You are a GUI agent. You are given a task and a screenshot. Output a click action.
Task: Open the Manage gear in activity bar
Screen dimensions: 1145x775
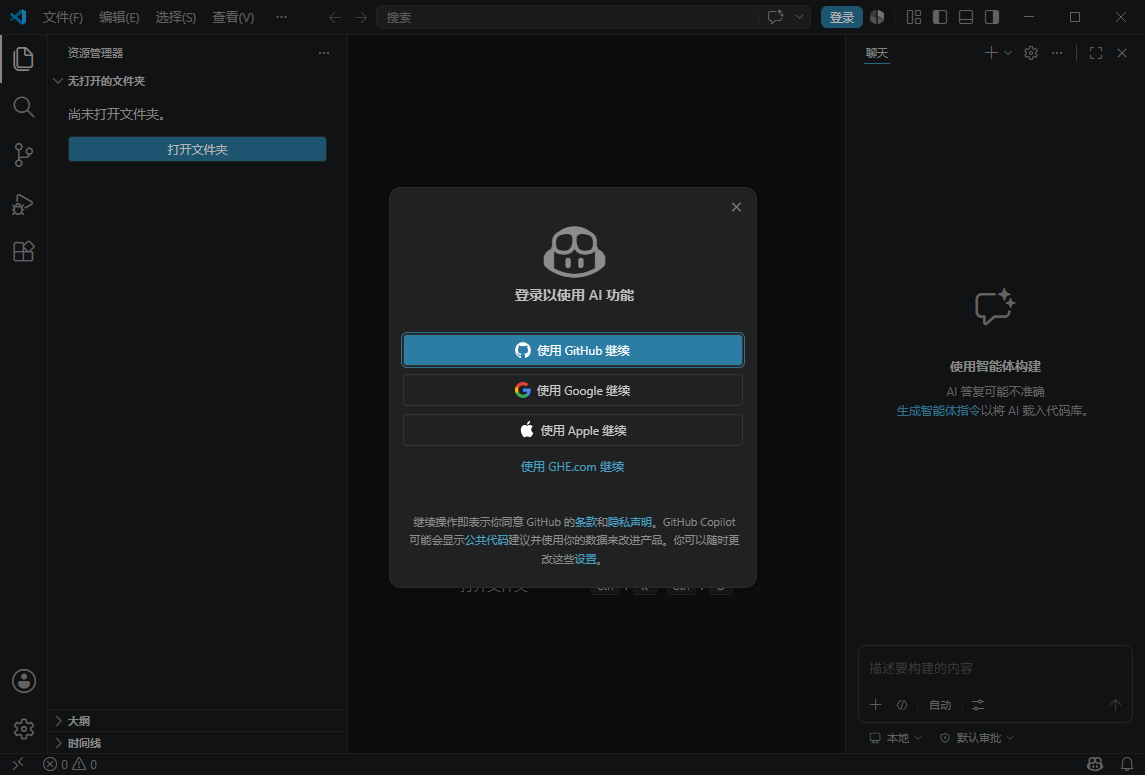click(x=23, y=728)
